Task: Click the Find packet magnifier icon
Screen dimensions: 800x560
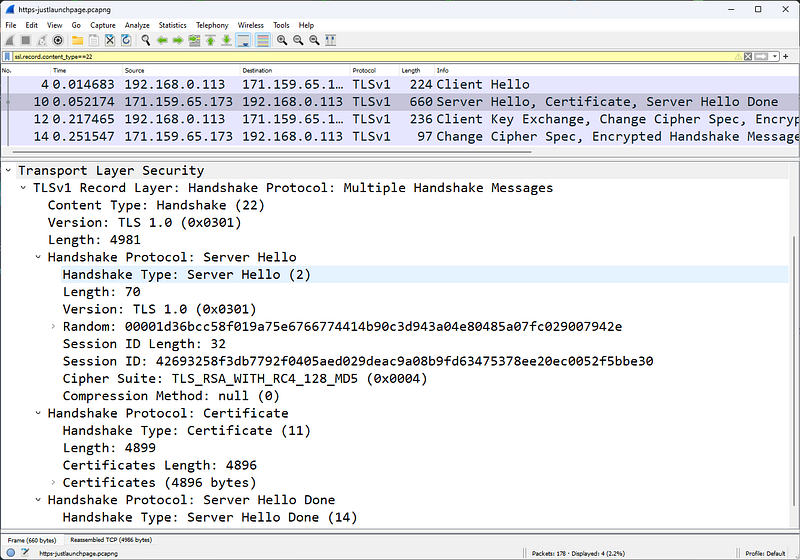Action: click(x=146, y=40)
